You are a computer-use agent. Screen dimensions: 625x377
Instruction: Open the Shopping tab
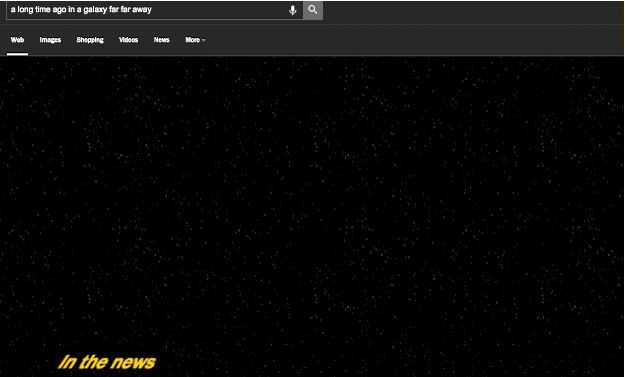90,40
